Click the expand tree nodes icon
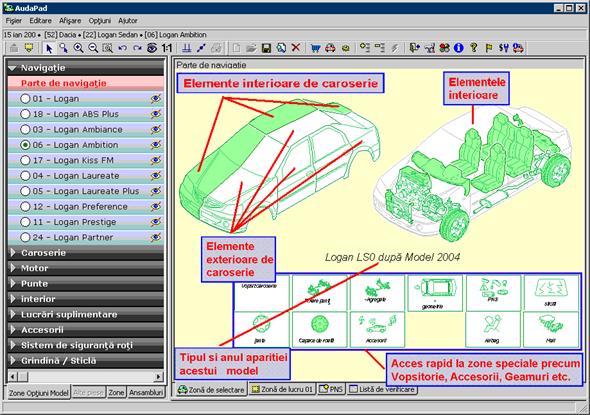590x415 pixels. point(365,48)
